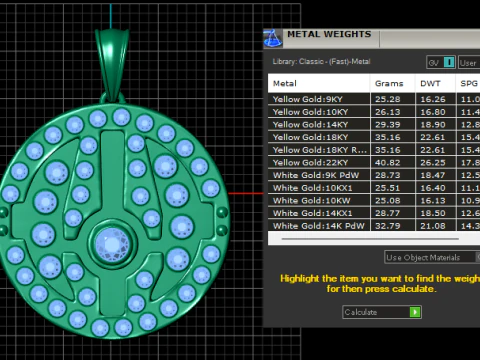Click the 21.08 DWT value
This screenshot has height=360, width=480.
433,226
